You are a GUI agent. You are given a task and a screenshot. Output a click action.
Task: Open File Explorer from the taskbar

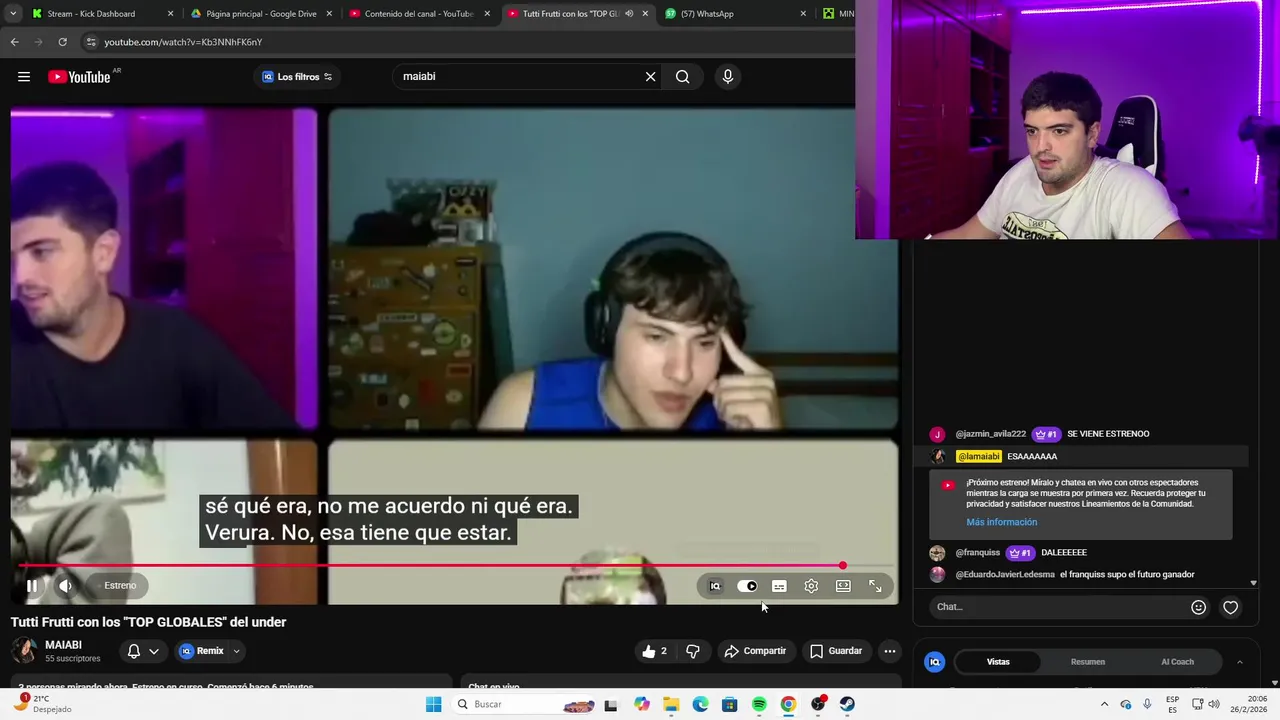pos(671,704)
